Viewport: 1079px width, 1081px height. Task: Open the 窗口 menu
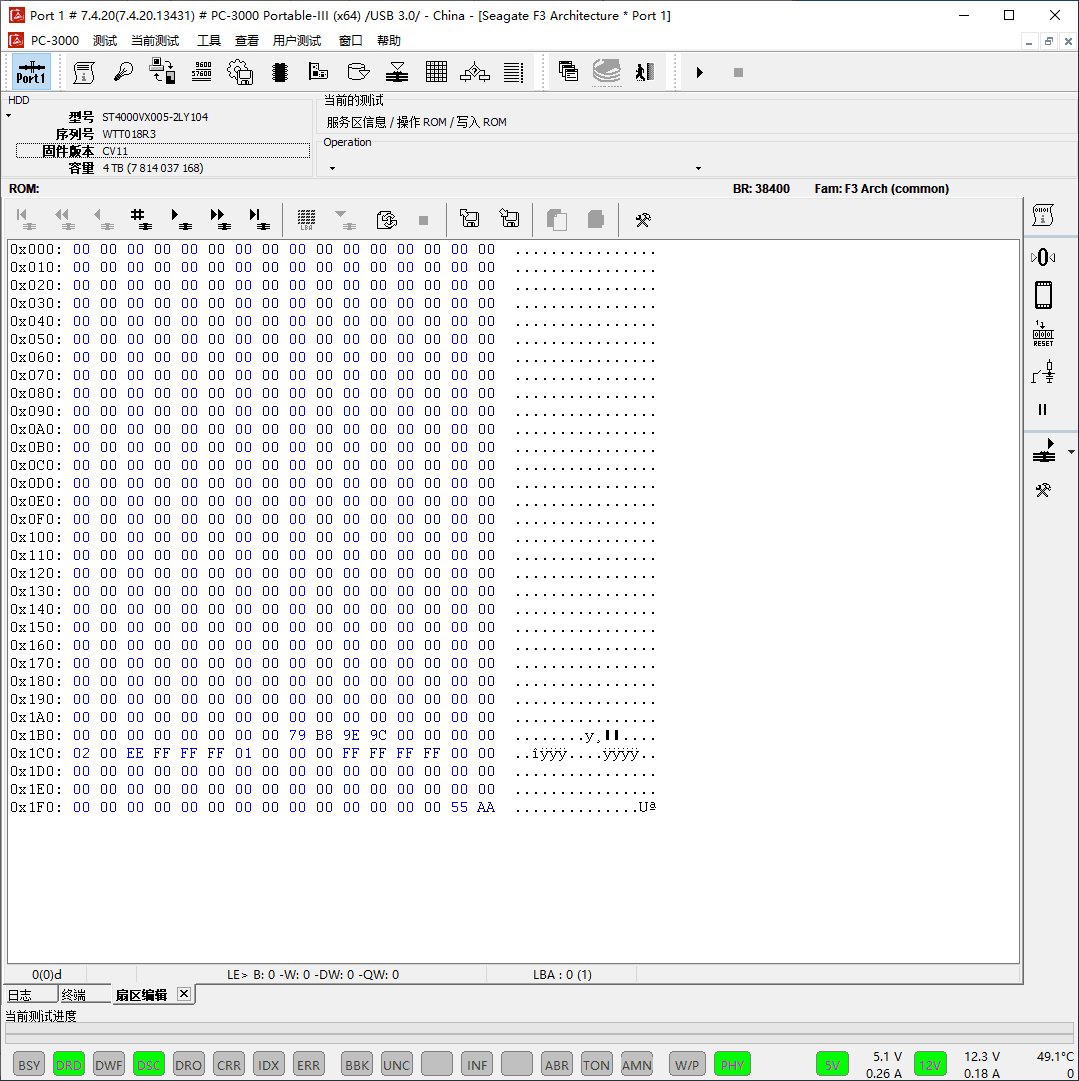click(351, 41)
